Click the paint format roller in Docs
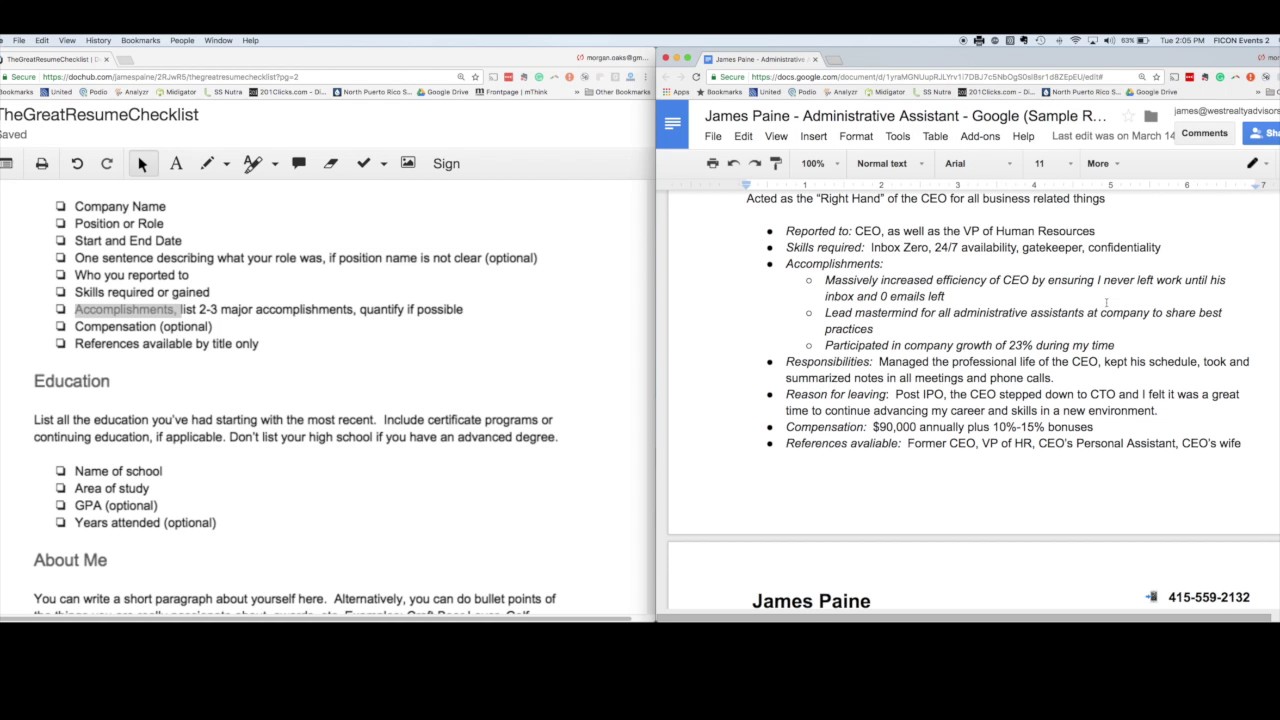 pos(775,164)
